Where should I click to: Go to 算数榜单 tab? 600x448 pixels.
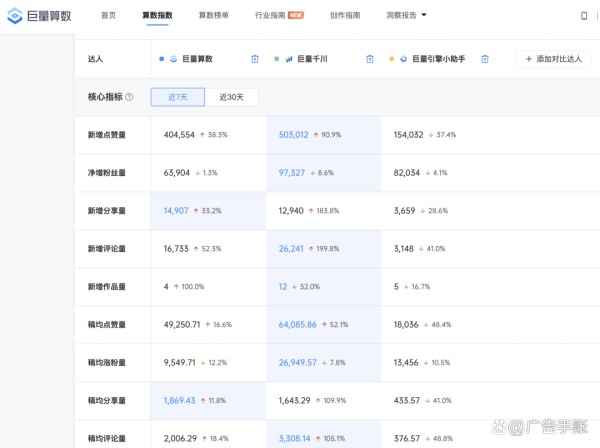(214, 15)
